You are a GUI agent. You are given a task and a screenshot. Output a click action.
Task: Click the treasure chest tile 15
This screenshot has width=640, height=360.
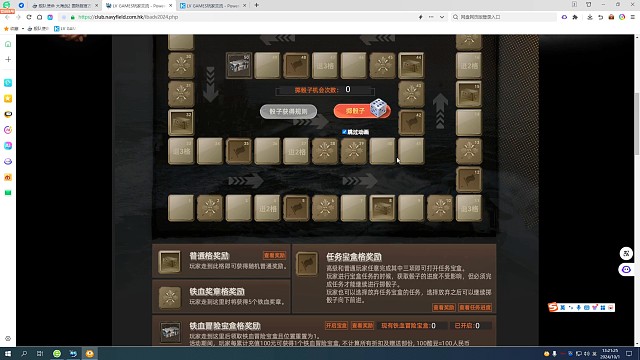click(x=469, y=94)
